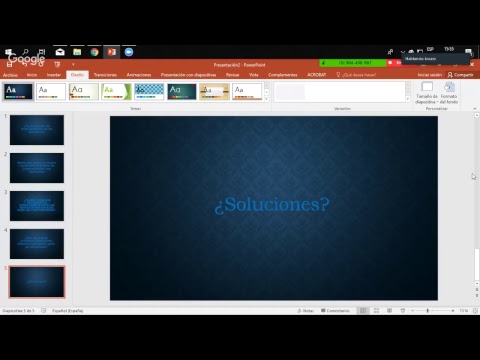Open the Formato del fondo pane
480x360 pixels.
[449, 93]
